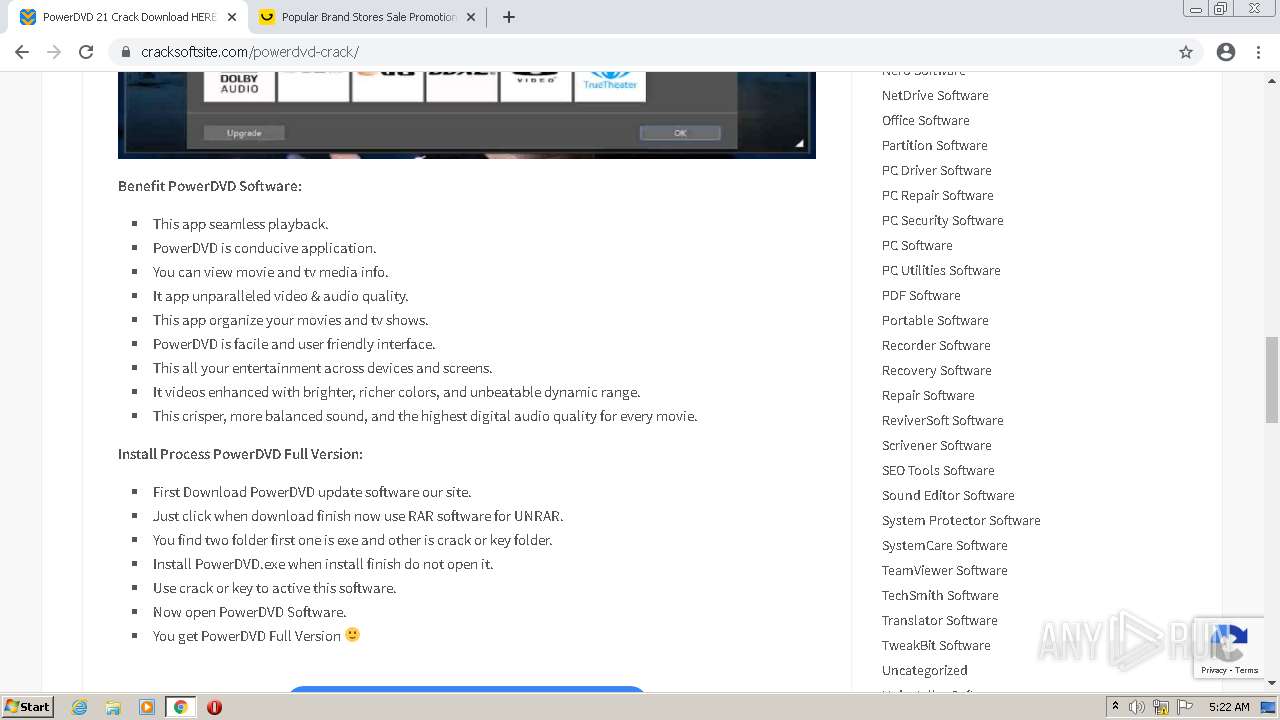Image resolution: width=1280 pixels, height=720 pixels.
Task: Open a new browser tab
Action: (x=509, y=17)
